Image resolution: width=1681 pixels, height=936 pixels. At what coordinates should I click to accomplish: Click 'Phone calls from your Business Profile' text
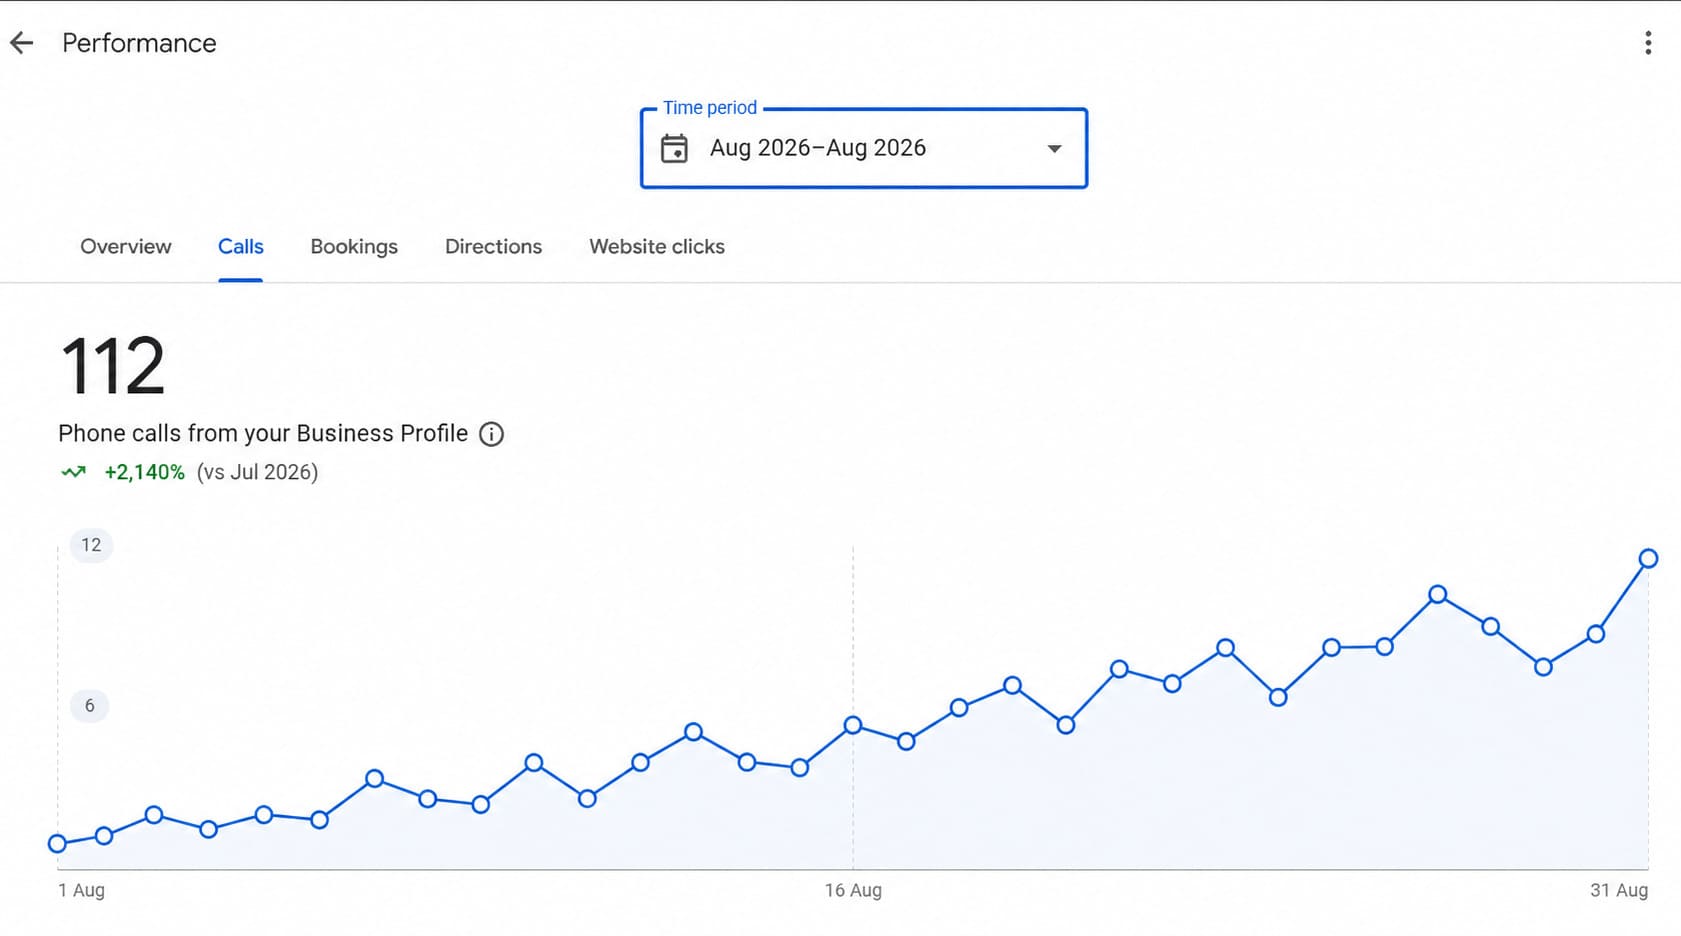click(263, 433)
